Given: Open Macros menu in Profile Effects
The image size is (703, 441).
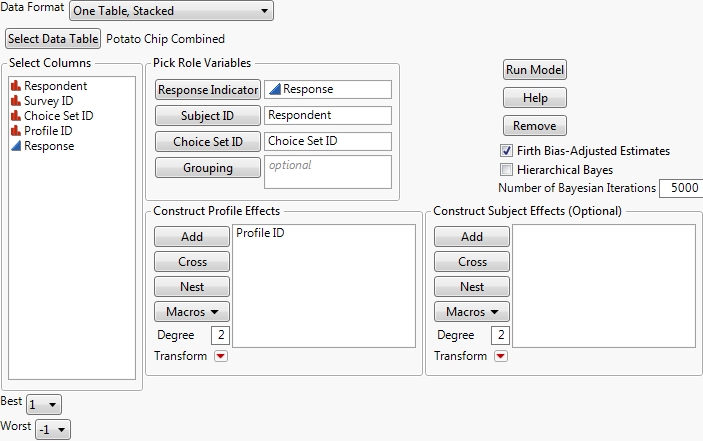Looking at the screenshot, I should tap(192, 312).
